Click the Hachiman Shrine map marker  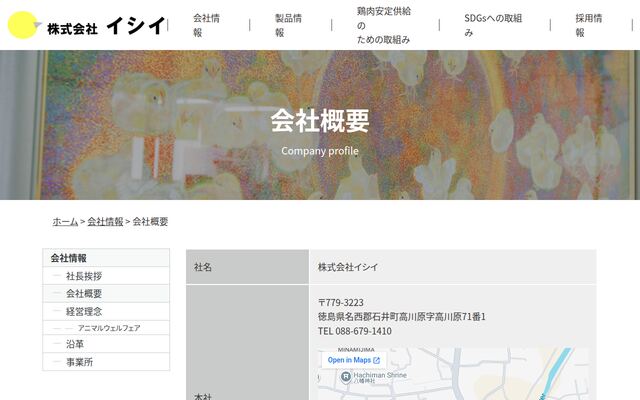[346, 376]
